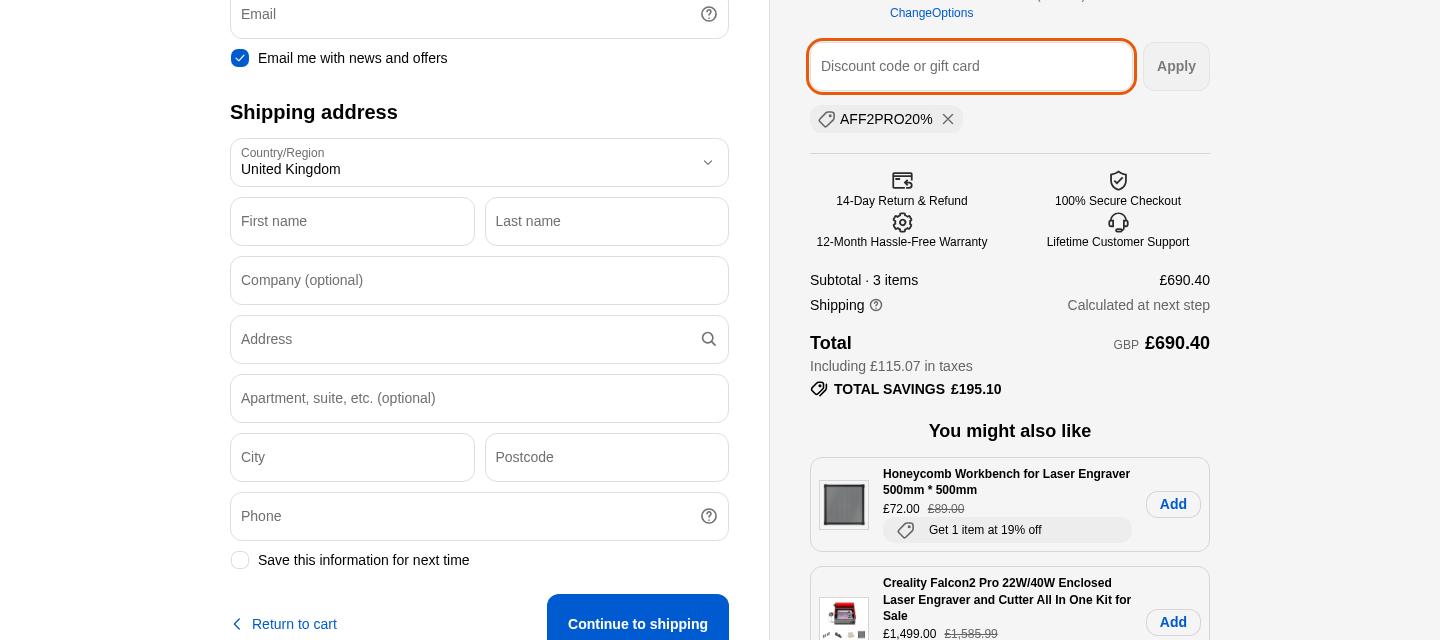Click the You might also like heading
The height and width of the screenshot is (640, 1440).
(1010, 431)
